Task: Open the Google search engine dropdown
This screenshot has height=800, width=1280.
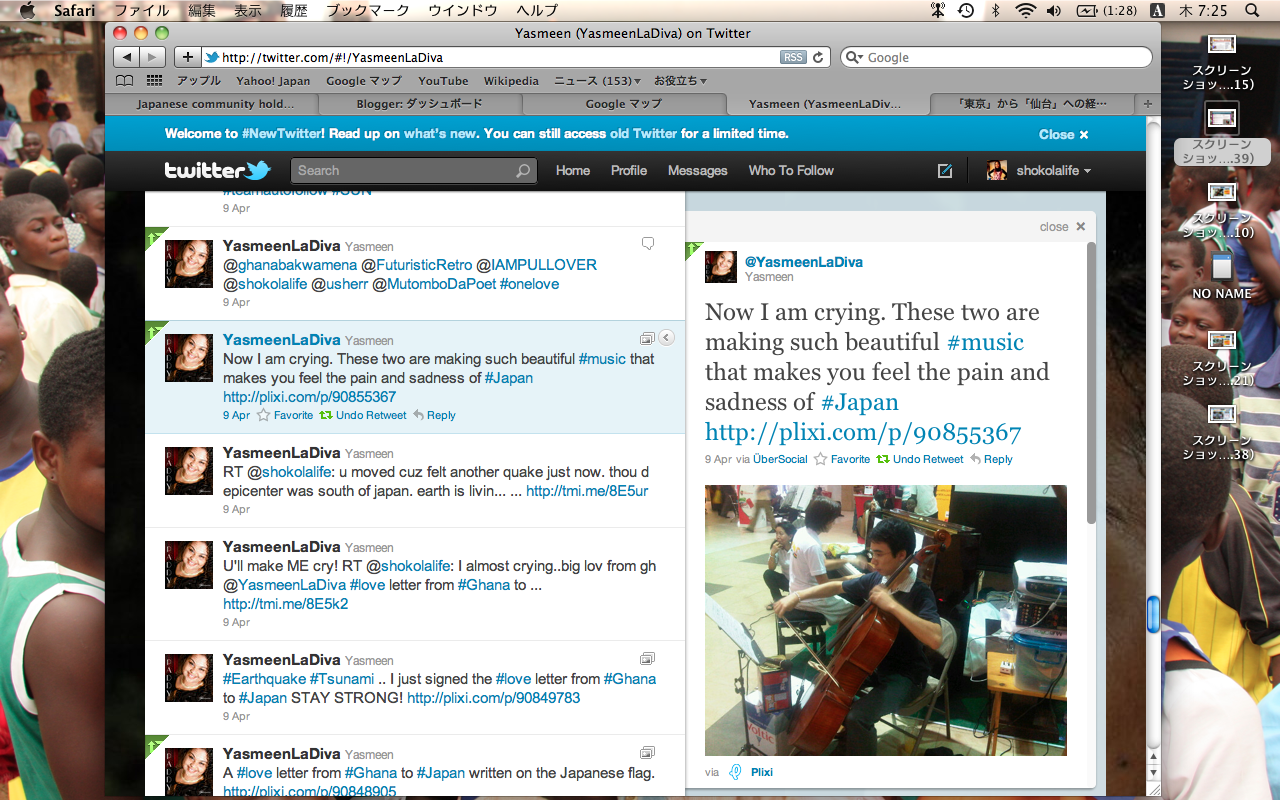Action: pyautogui.click(x=855, y=57)
